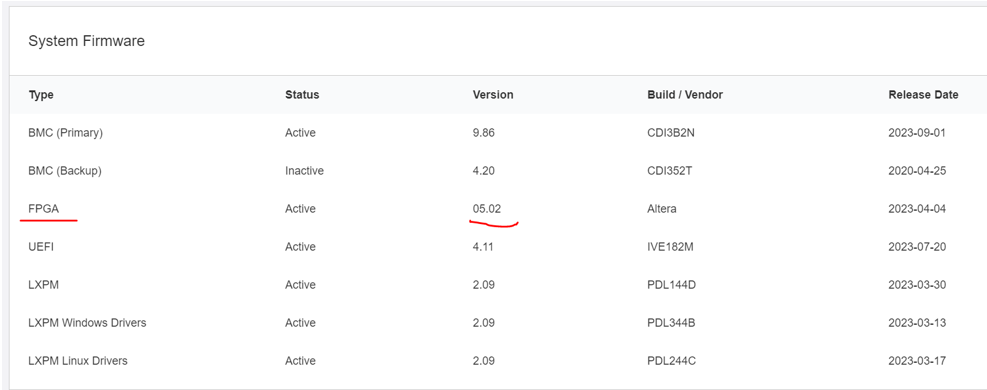Click the Altera vendor cell
987x390 pixels.
coord(662,209)
